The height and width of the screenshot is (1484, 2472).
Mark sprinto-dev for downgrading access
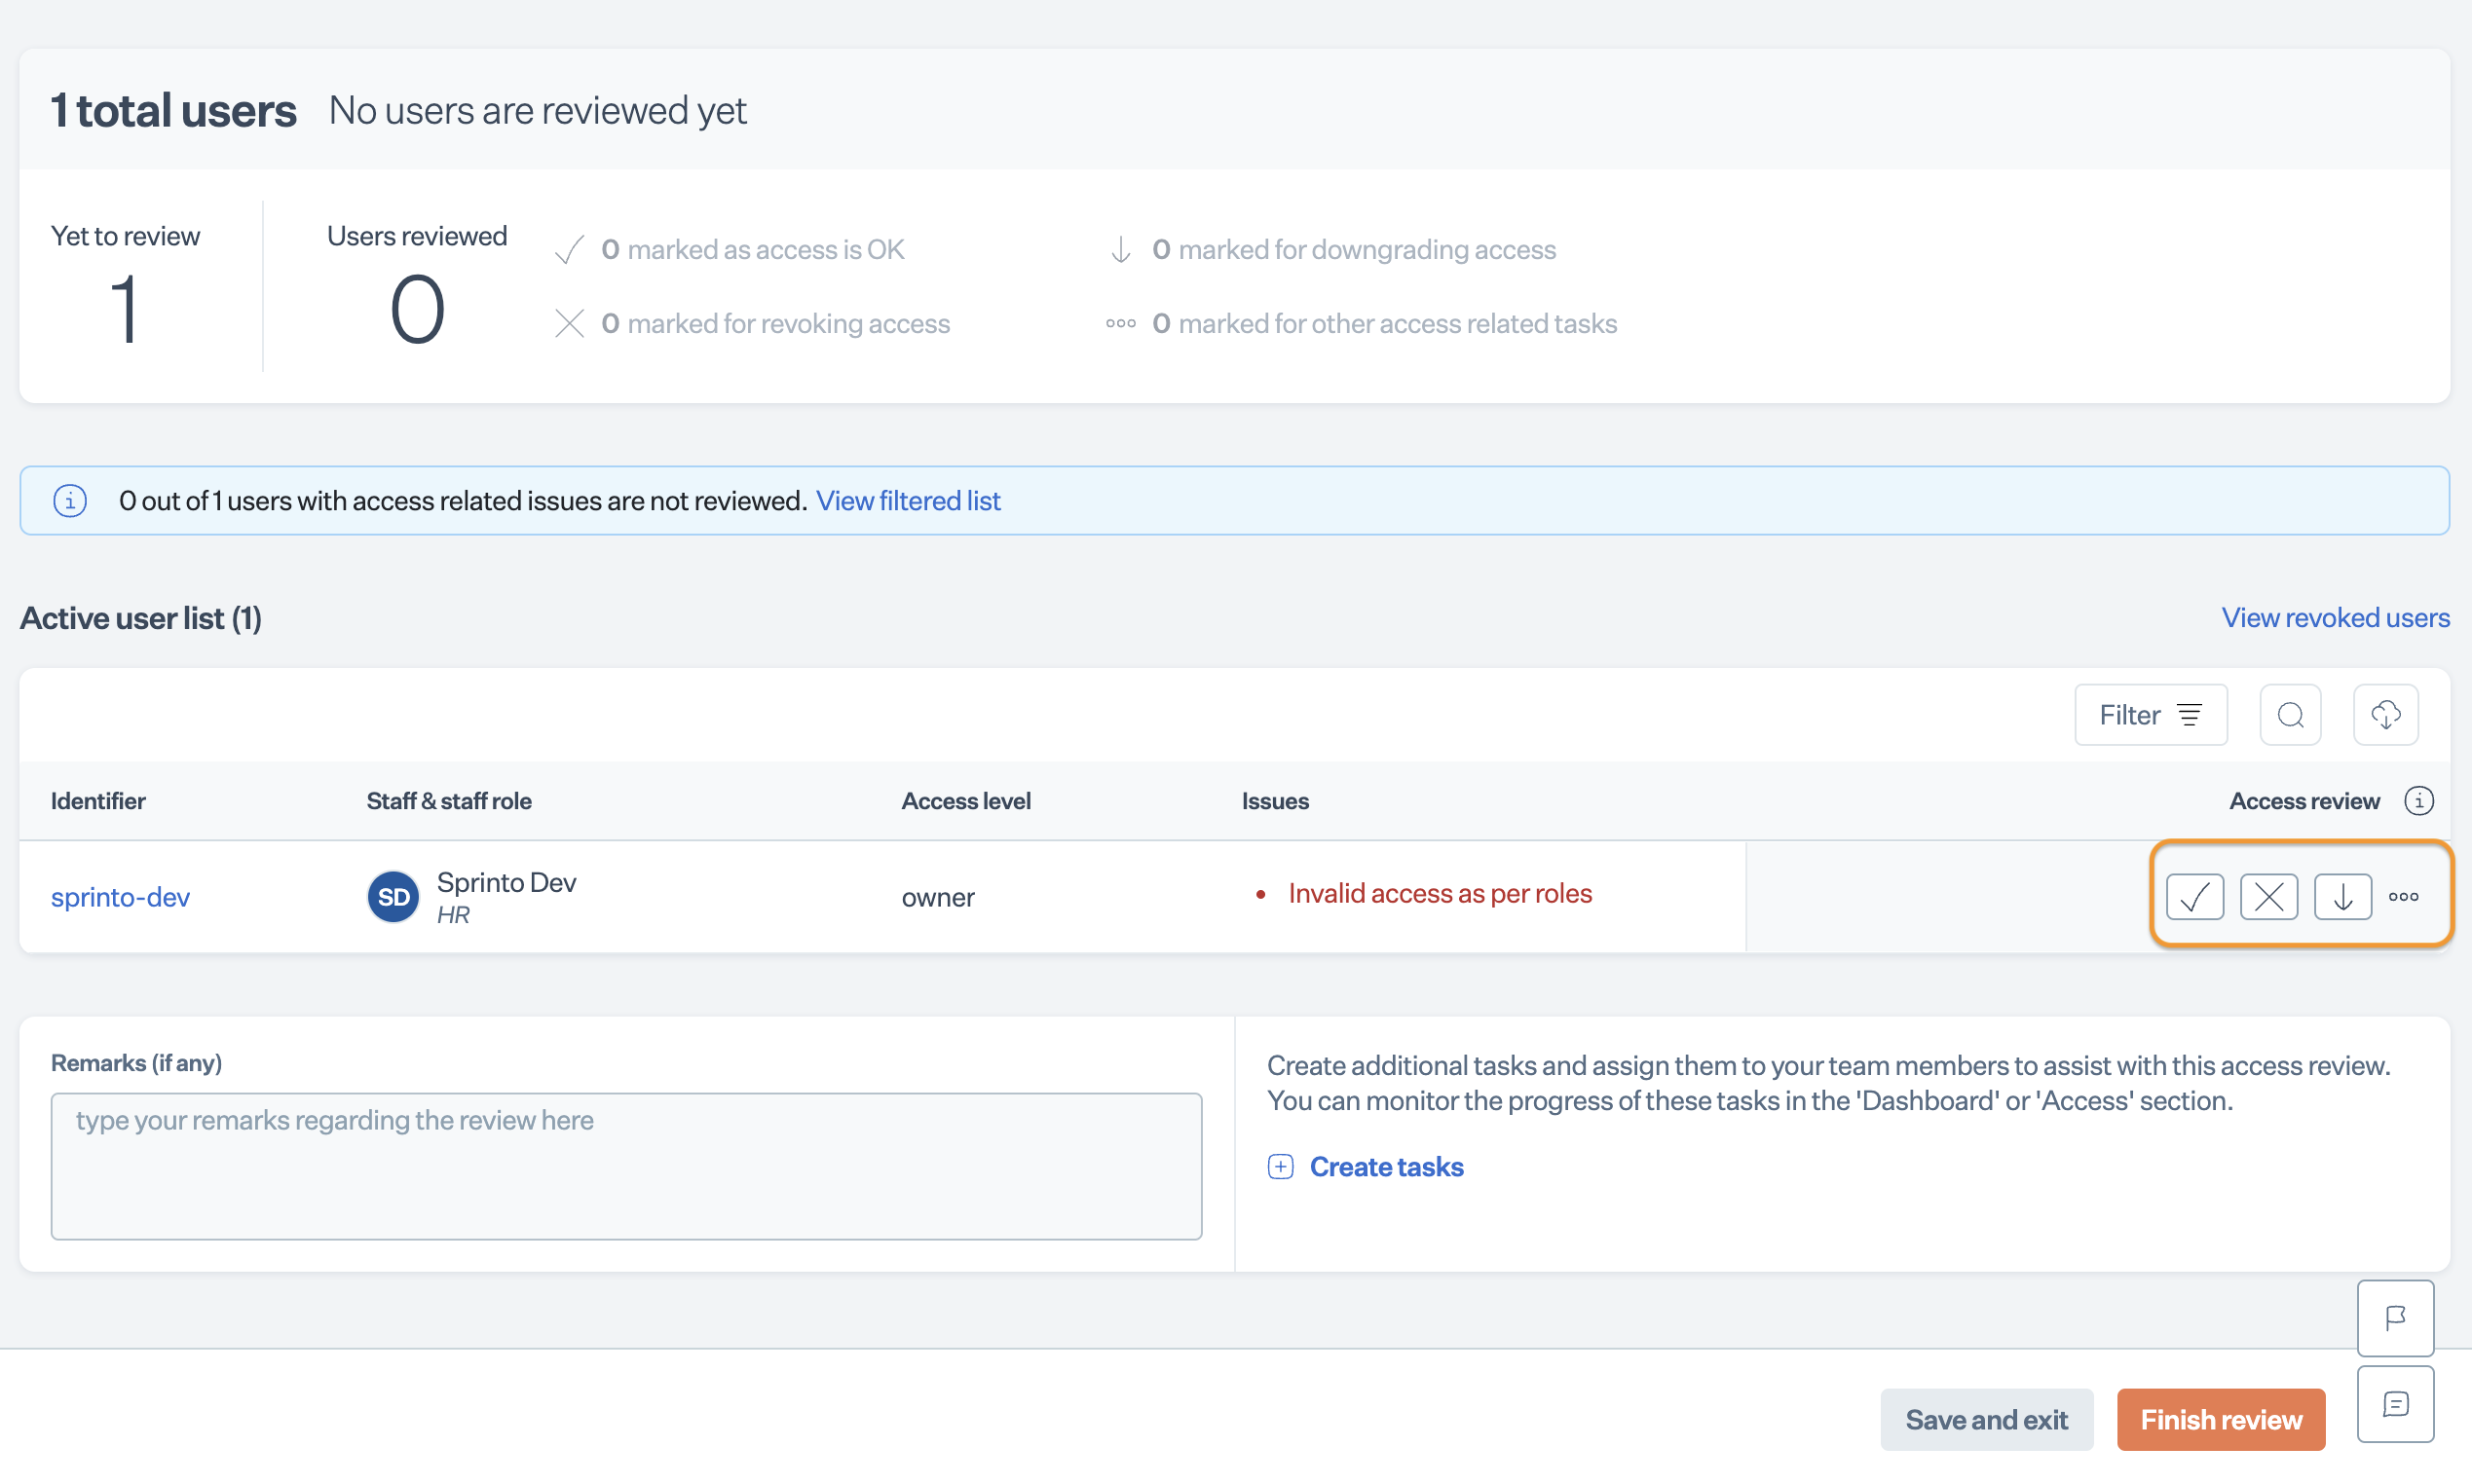click(x=2342, y=896)
